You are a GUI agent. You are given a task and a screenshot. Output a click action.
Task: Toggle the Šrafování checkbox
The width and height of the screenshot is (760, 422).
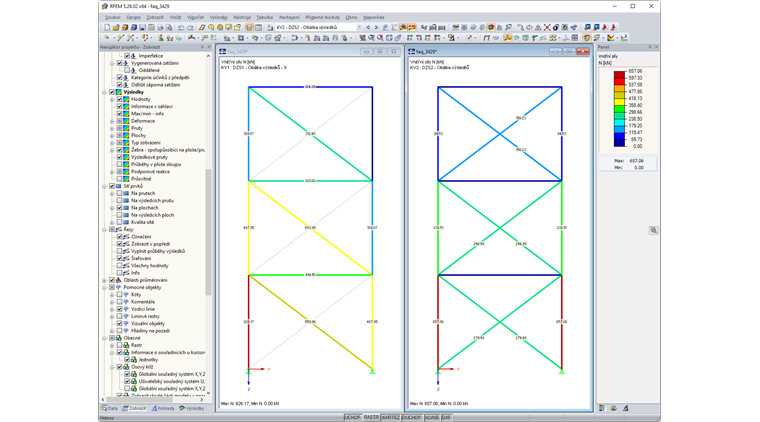click(x=119, y=258)
